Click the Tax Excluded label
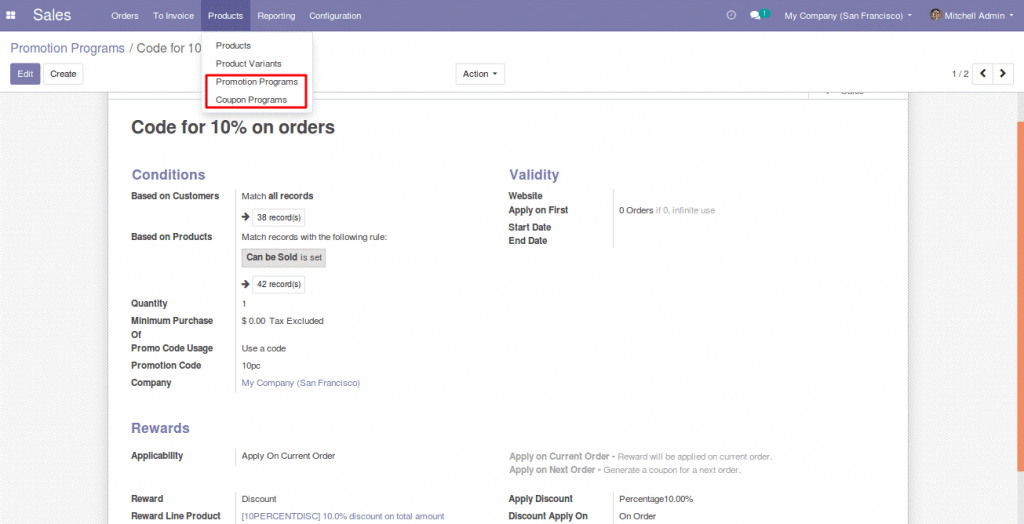 click(x=296, y=321)
